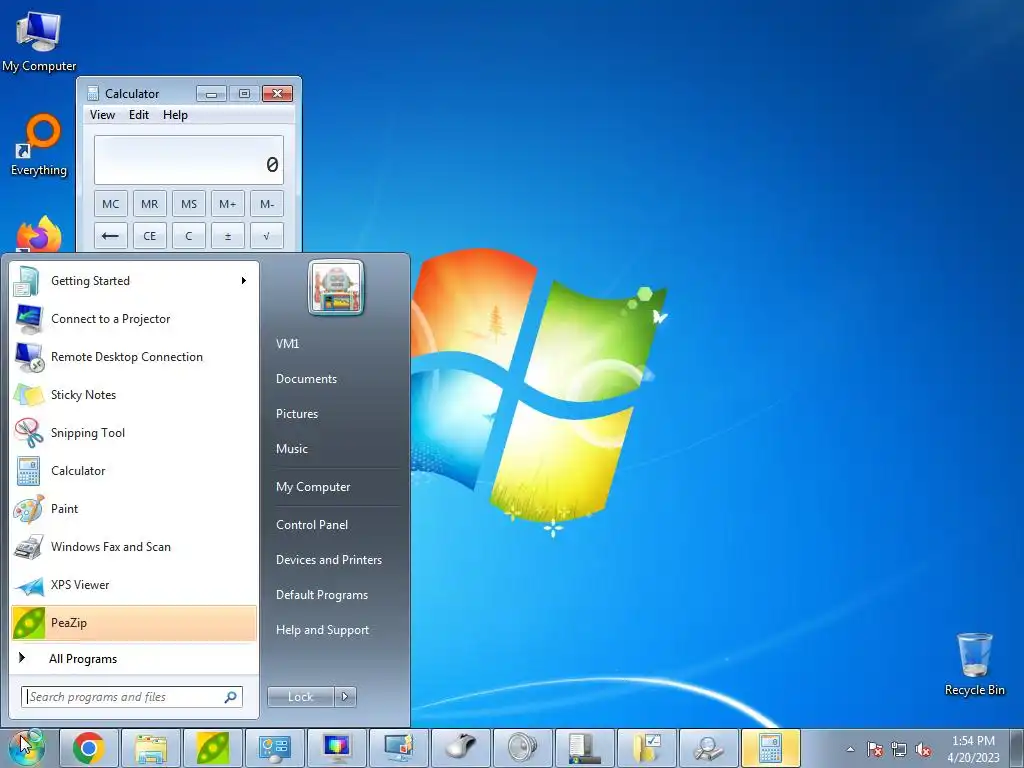Open shutdown options arrow beside Lock
This screenshot has height=768, width=1024.
pyautogui.click(x=345, y=697)
